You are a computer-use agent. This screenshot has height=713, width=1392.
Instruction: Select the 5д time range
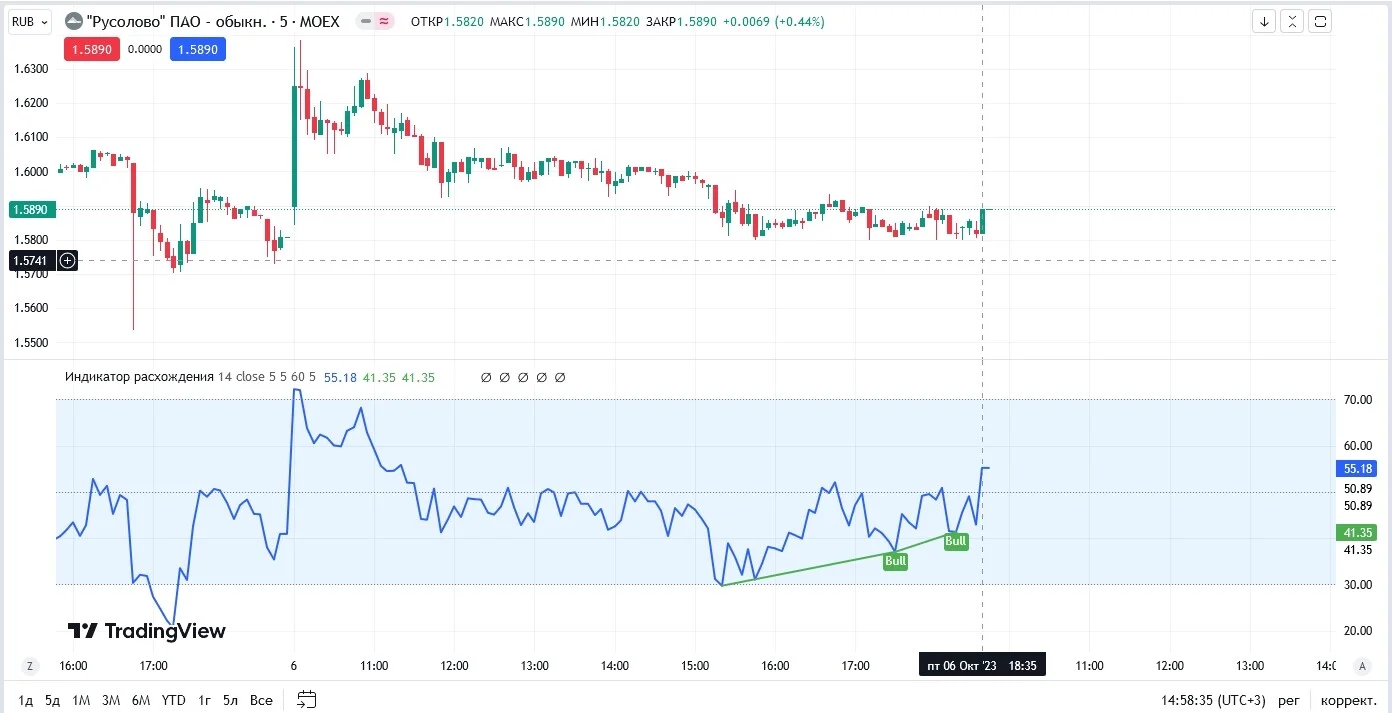click(x=52, y=700)
